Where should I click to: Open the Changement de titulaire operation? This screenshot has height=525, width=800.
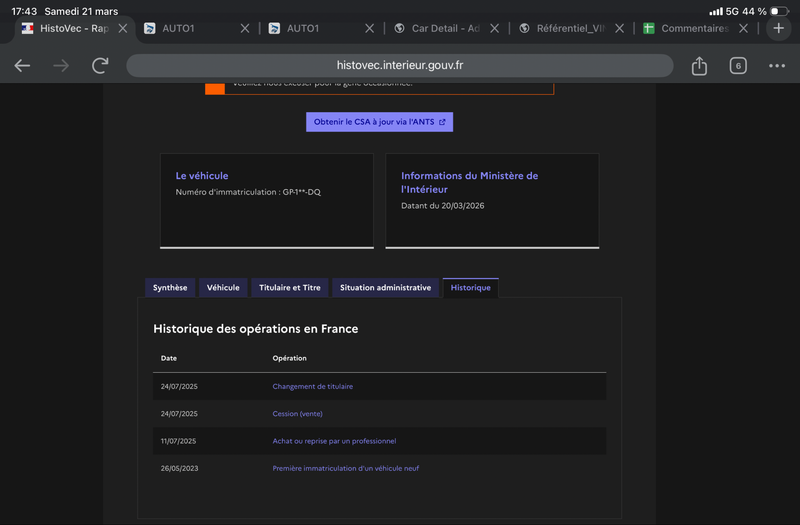tap(312, 386)
